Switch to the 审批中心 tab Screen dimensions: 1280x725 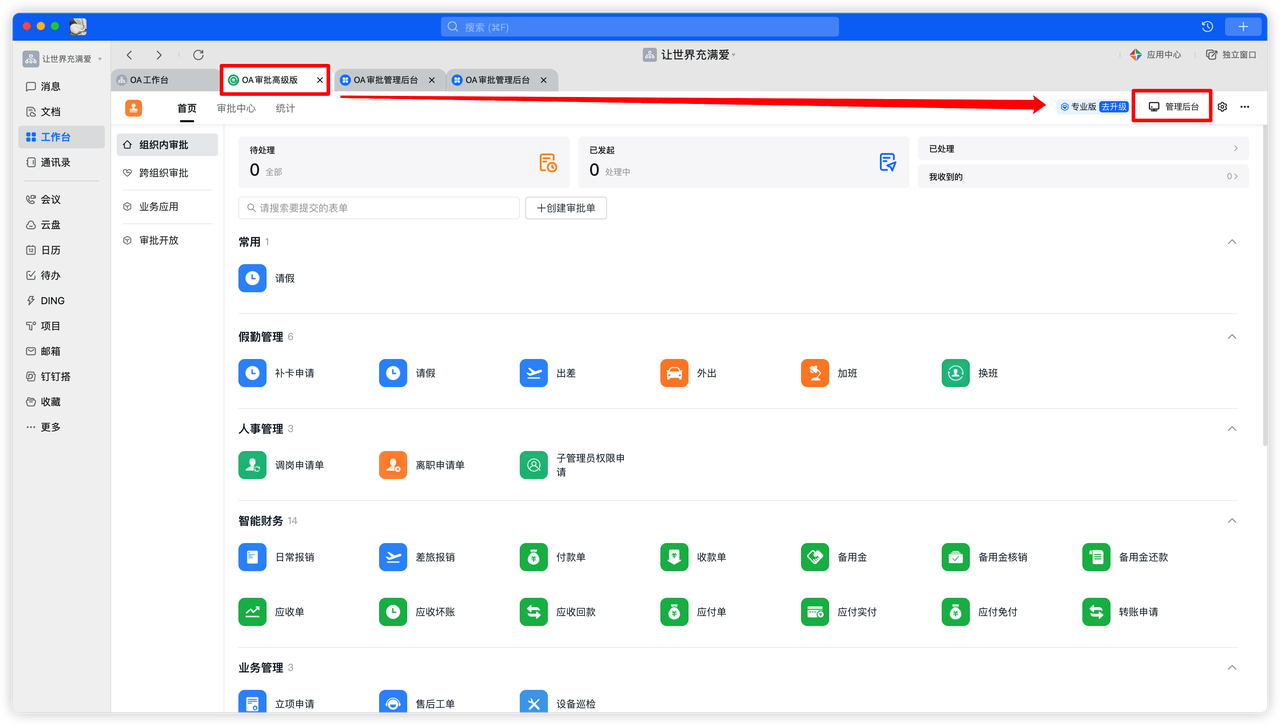pyautogui.click(x=236, y=108)
